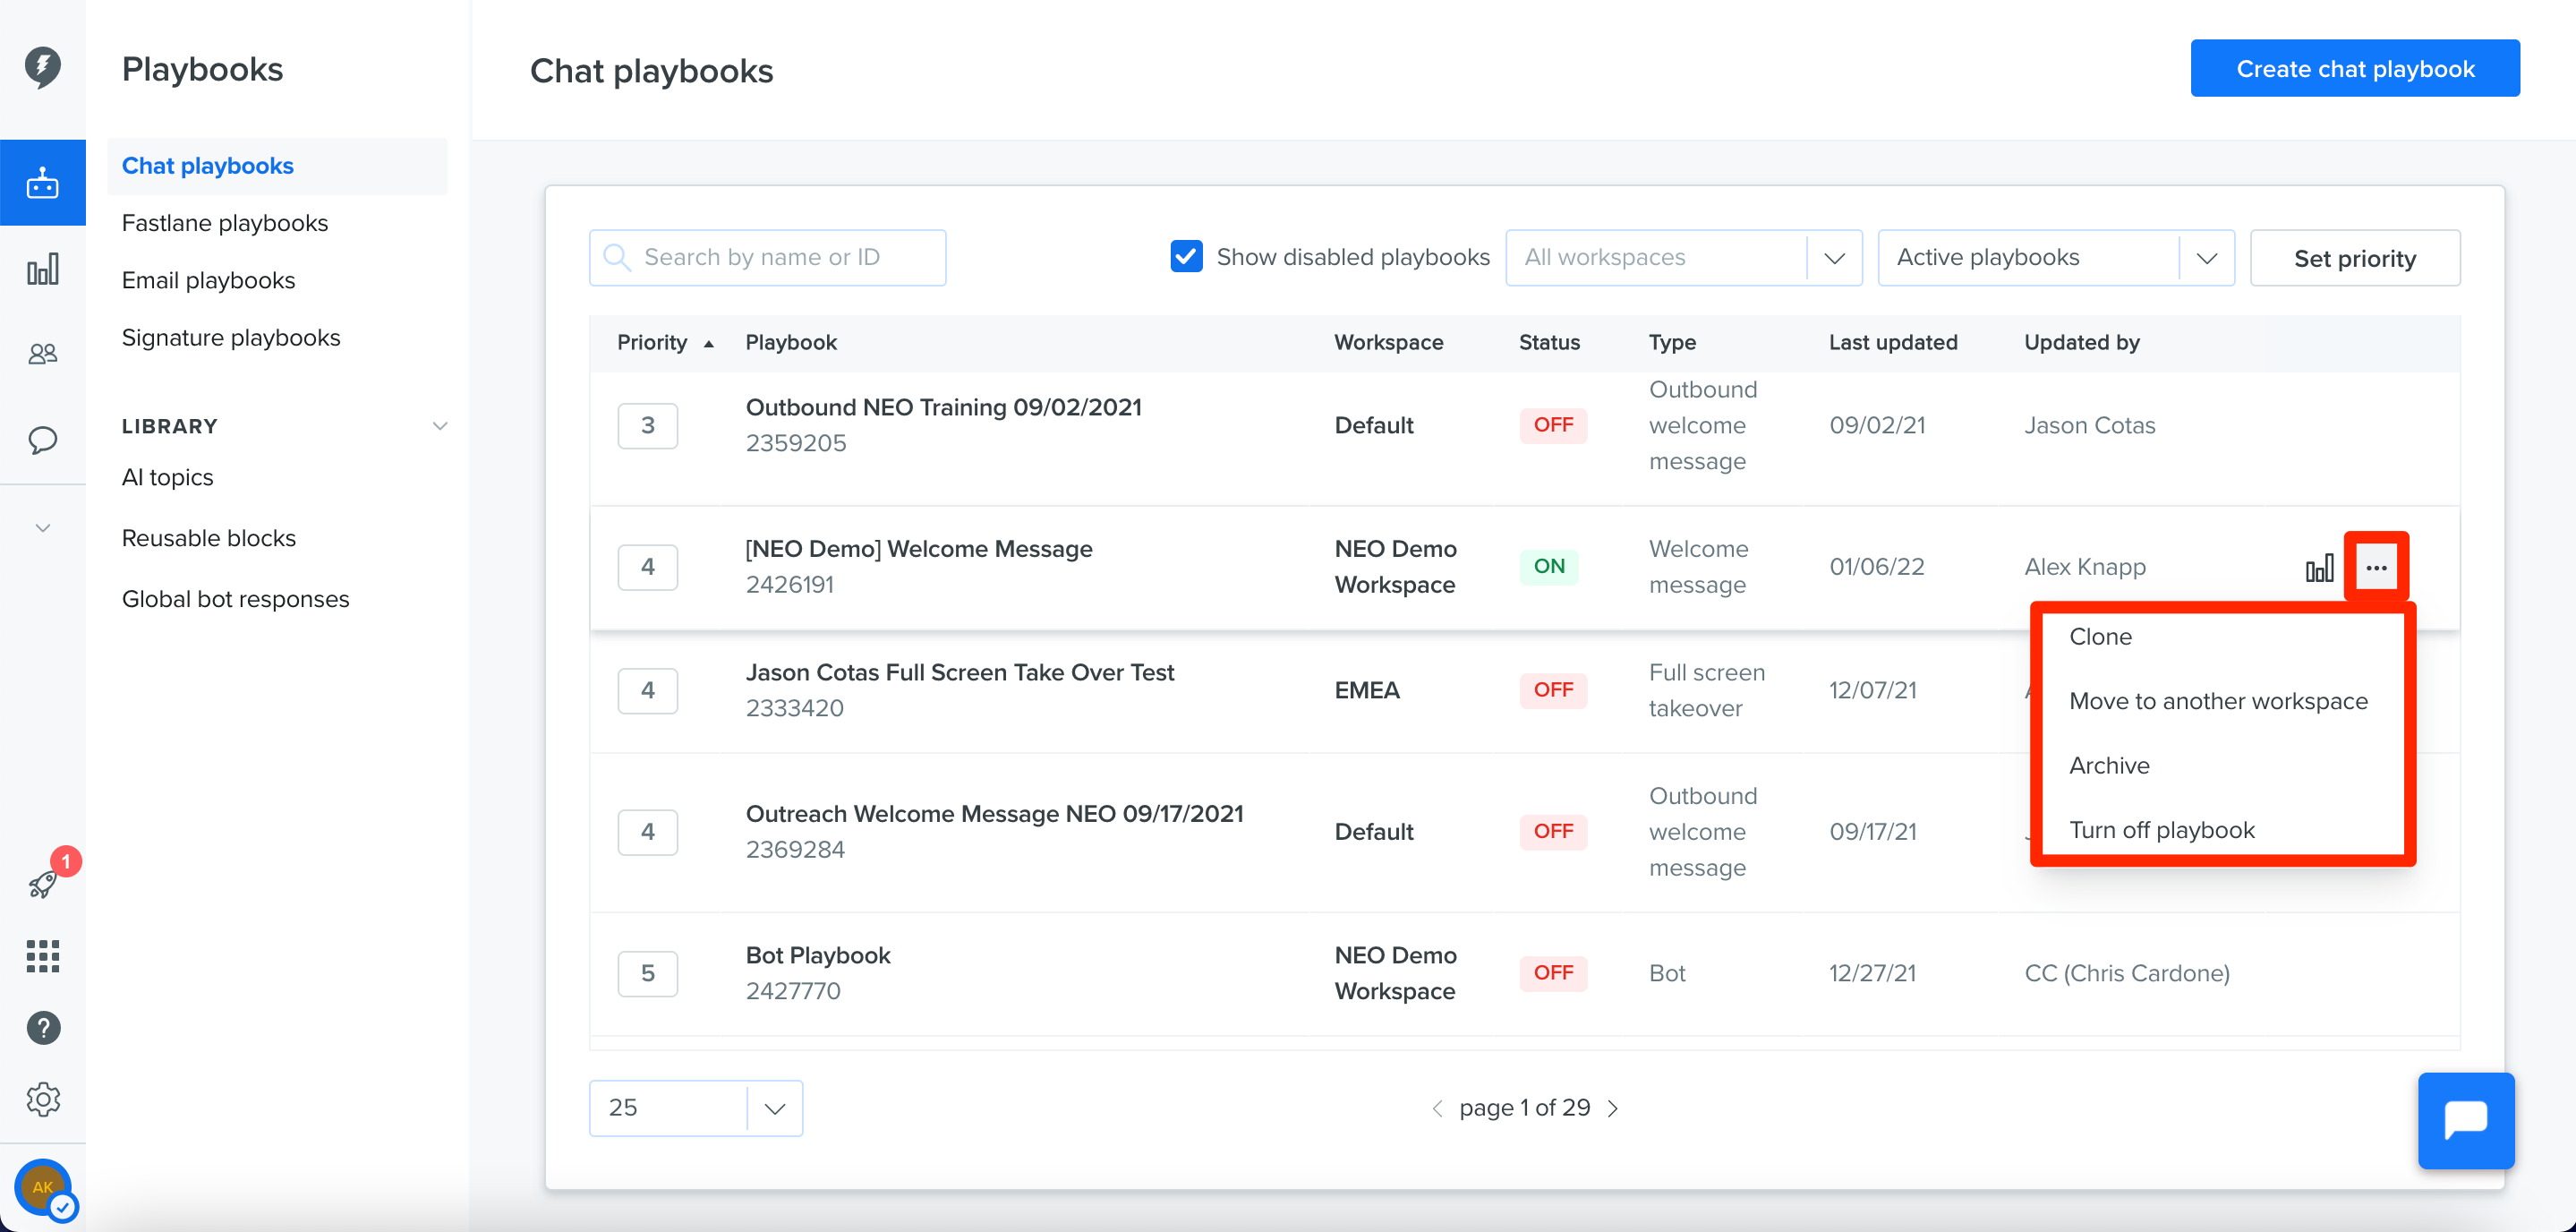2576x1232 pixels.
Task: Open the reports bar chart sidebar icon
Action: [x=42, y=269]
